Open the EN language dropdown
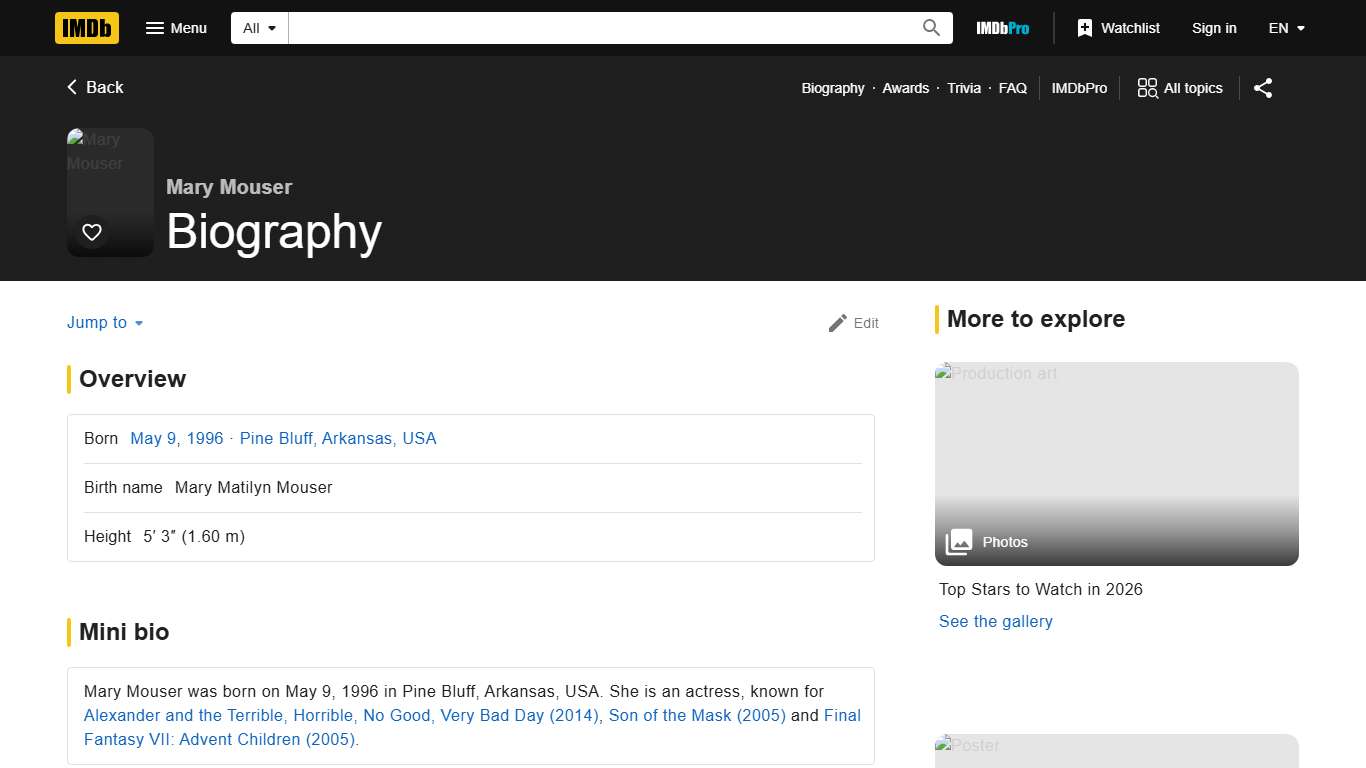The height and width of the screenshot is (768, 1366). coord(1287,28)
